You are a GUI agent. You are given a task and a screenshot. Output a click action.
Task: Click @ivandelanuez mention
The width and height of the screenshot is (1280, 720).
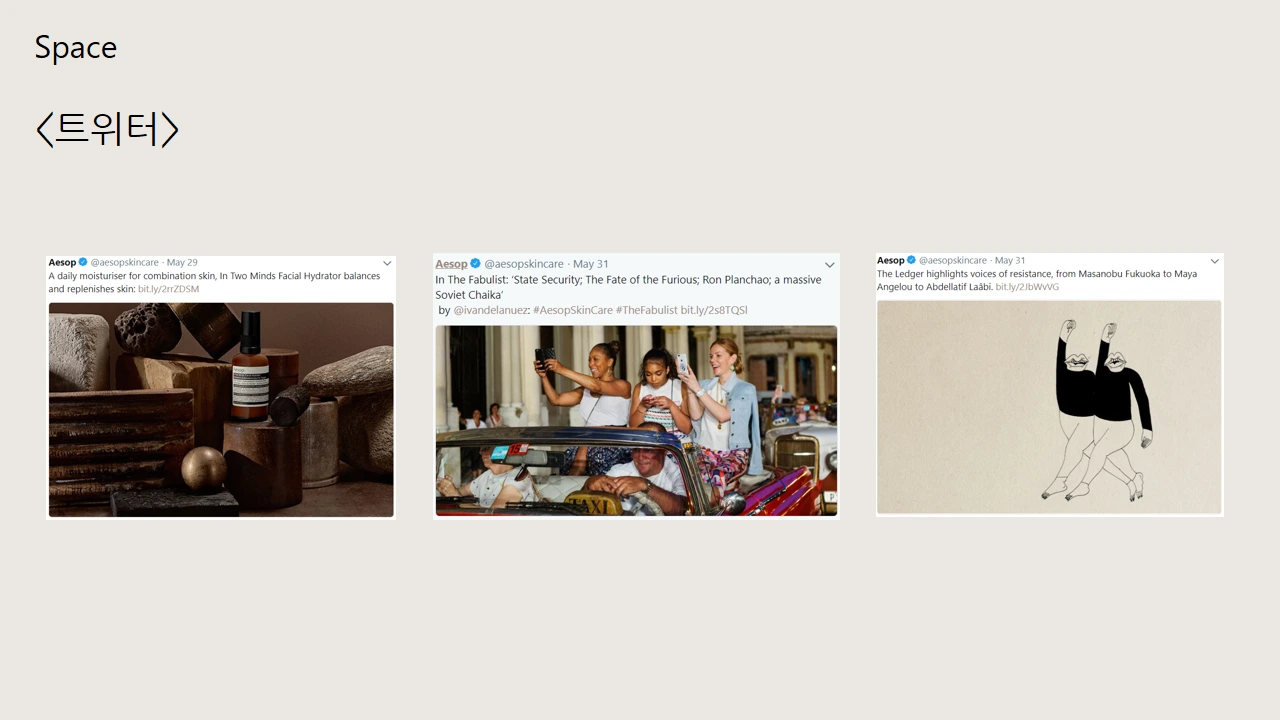[490, 310]
